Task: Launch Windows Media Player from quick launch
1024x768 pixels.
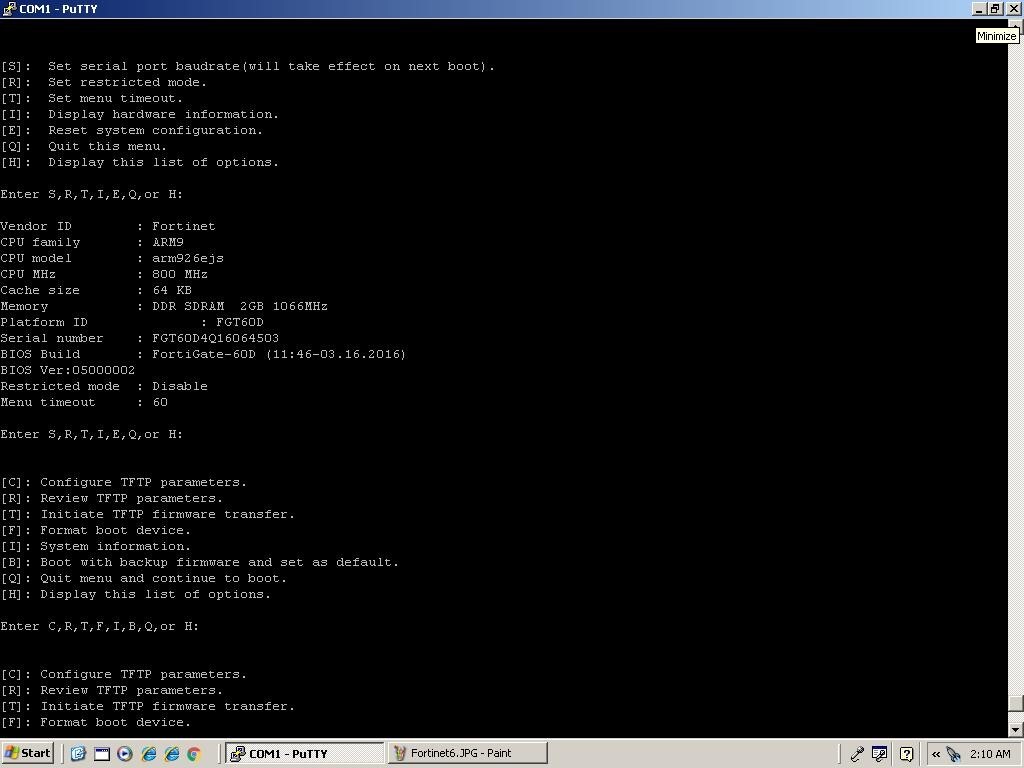Action: pyautogui.click(x=125, y=754)
